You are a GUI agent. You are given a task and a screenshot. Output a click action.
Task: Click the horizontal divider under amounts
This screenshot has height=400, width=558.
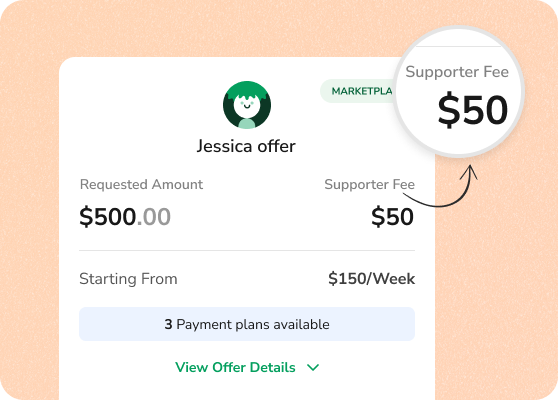click(x=247, y=250)
